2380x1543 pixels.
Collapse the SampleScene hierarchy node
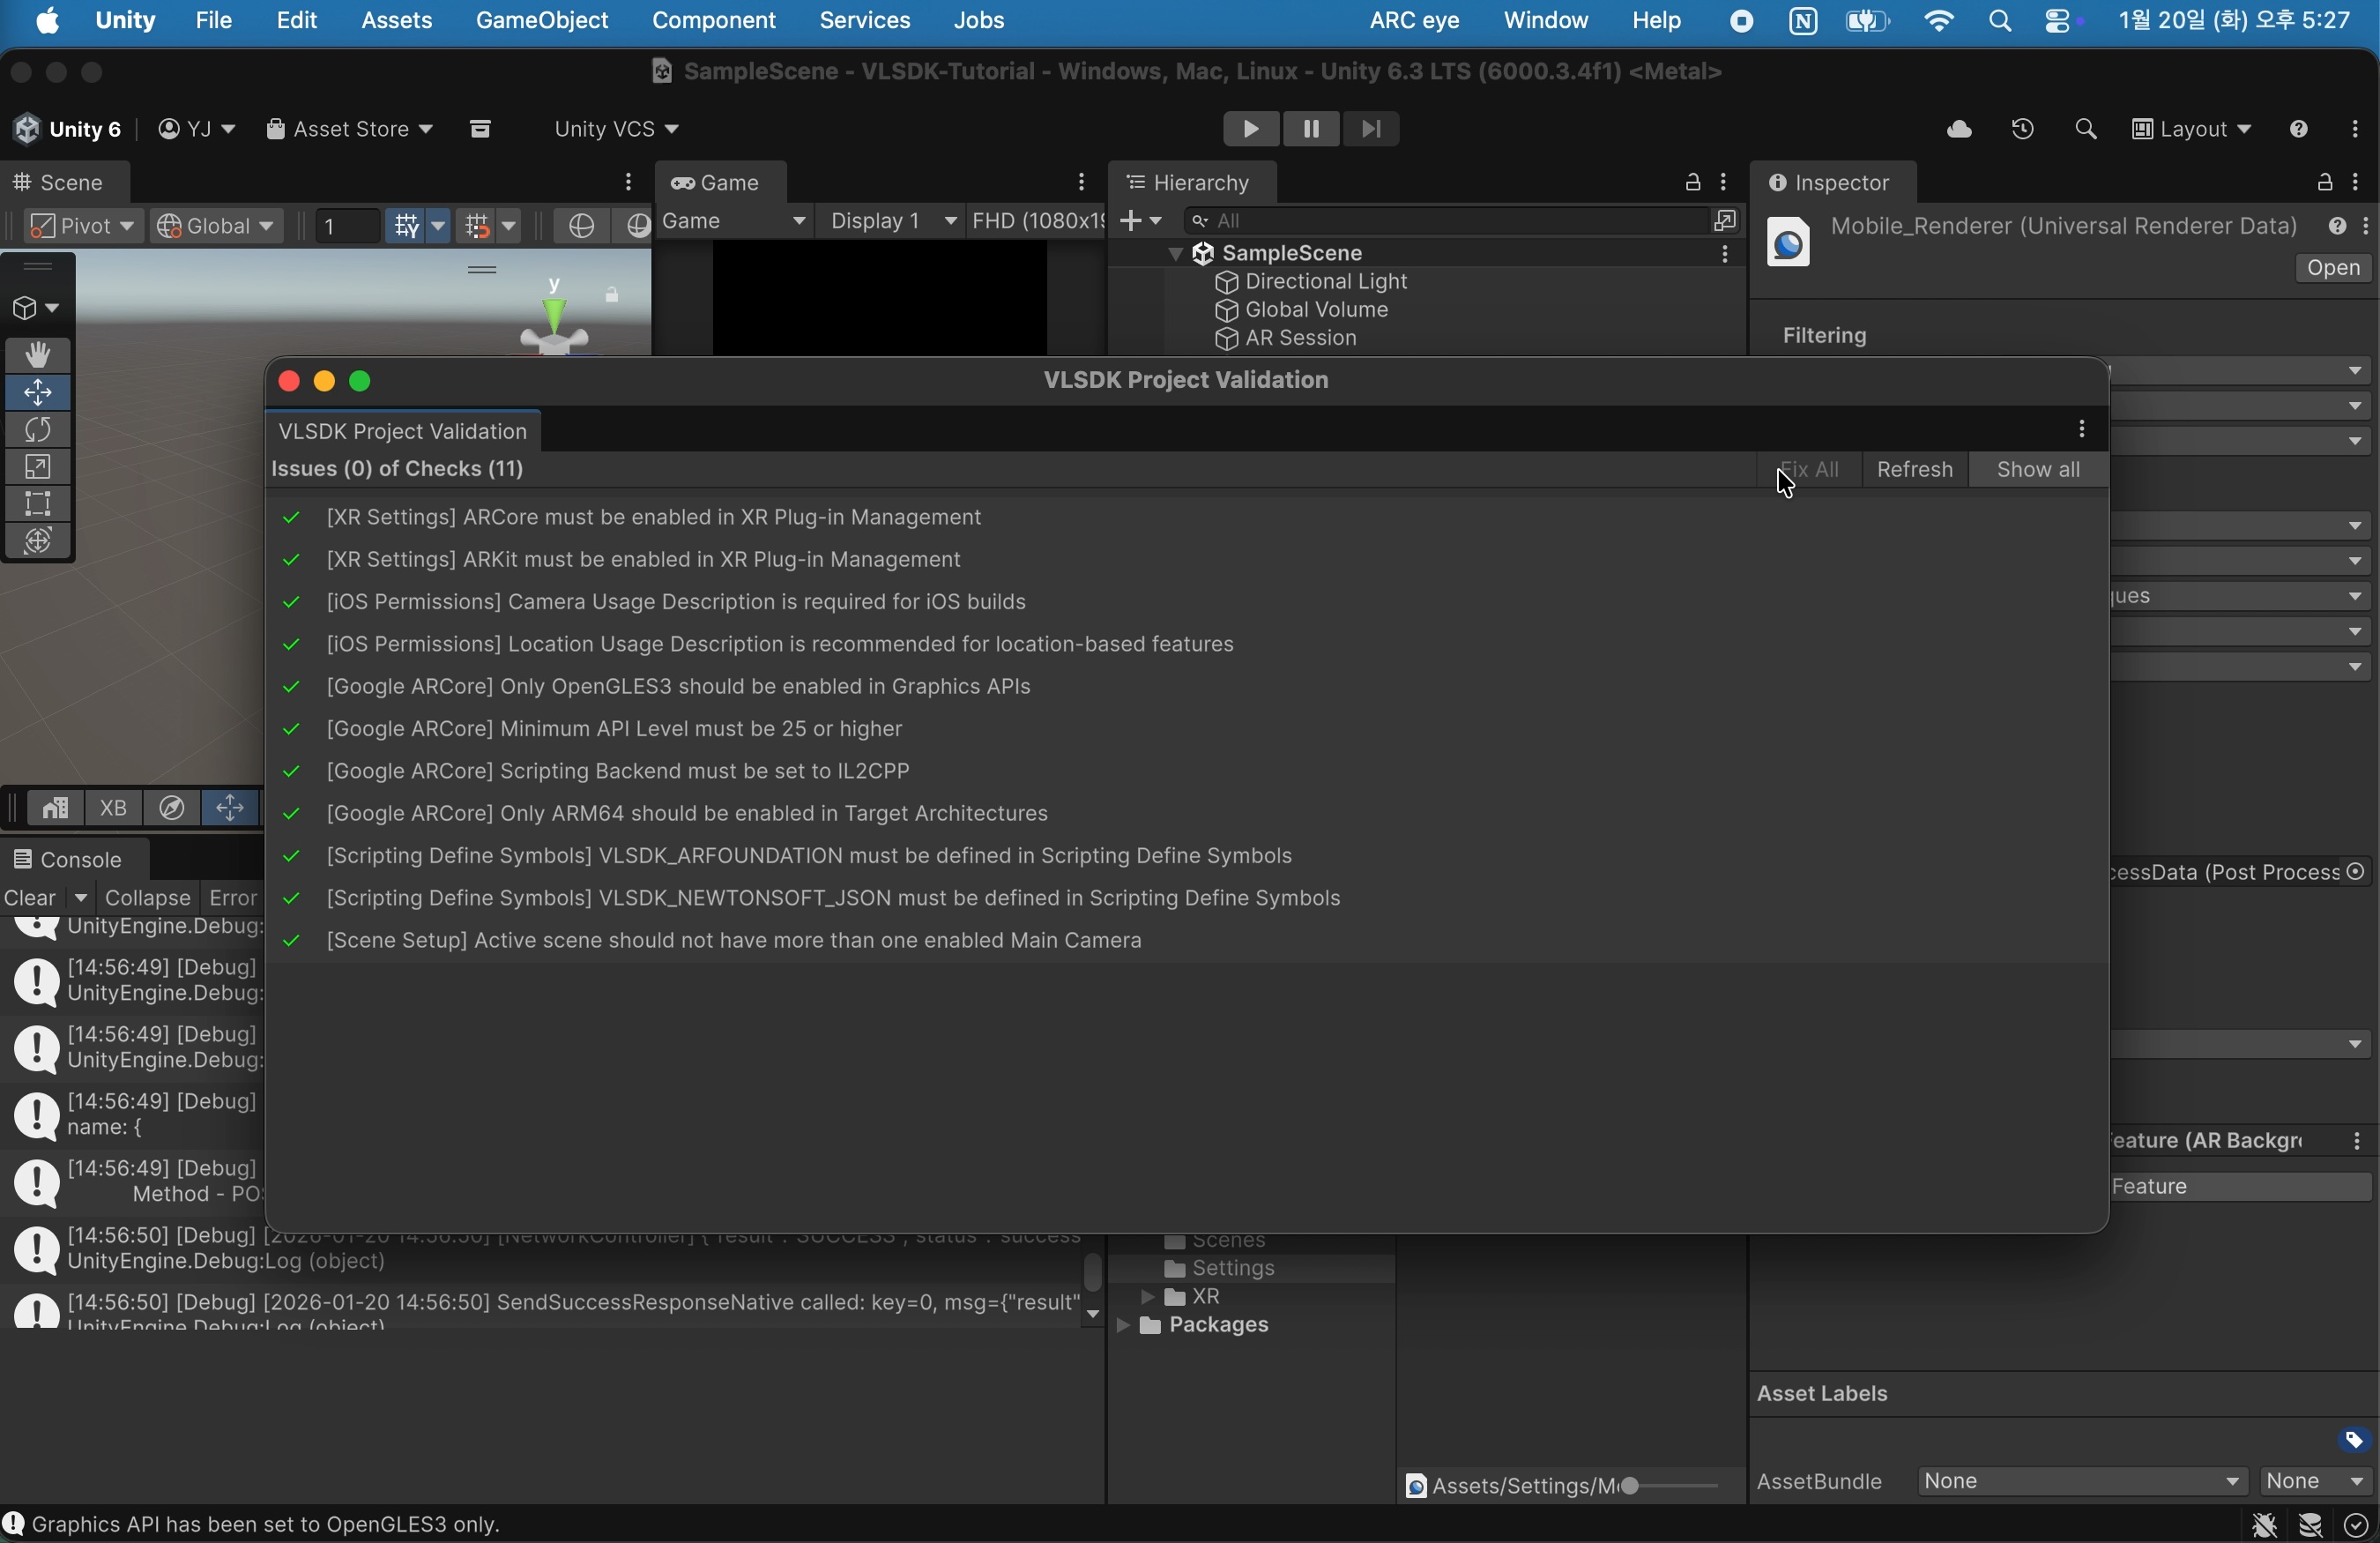pyautogui.click(x=1175, y=254)
